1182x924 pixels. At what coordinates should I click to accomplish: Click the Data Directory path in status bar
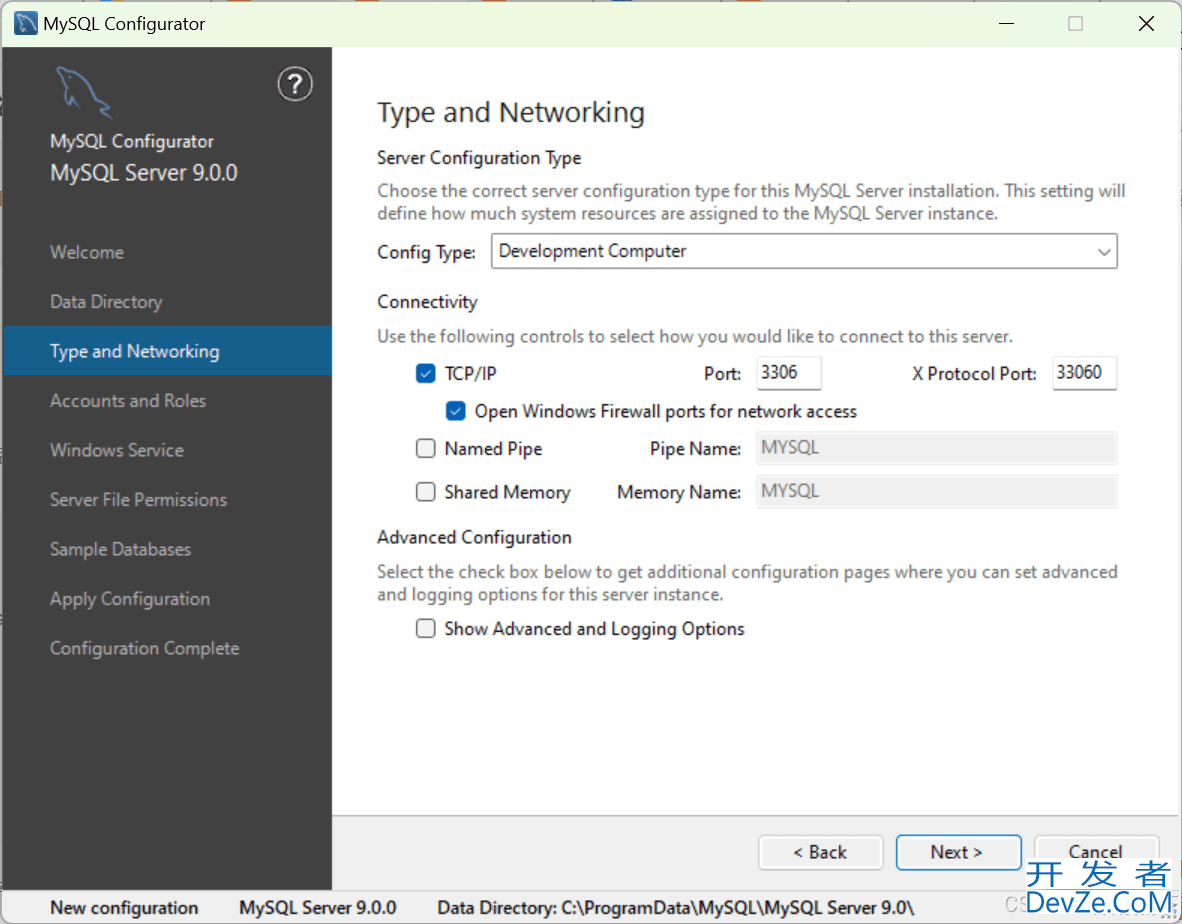675,908
